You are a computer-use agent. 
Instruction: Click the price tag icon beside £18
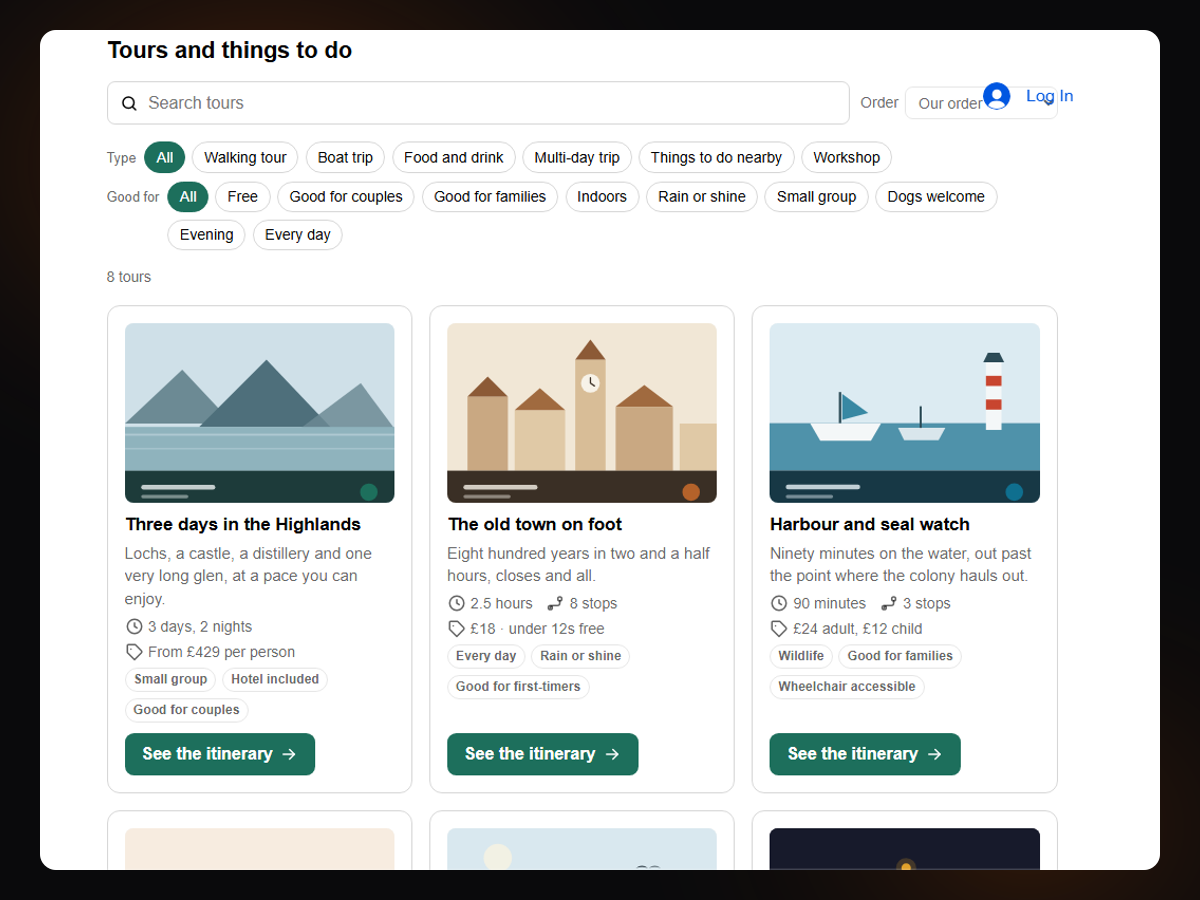[456, 629]
